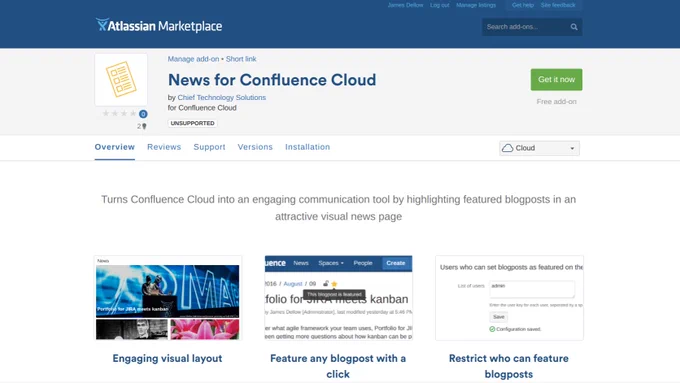
Task: Click the News add-on logo icon
Action: tap(121, 79)
